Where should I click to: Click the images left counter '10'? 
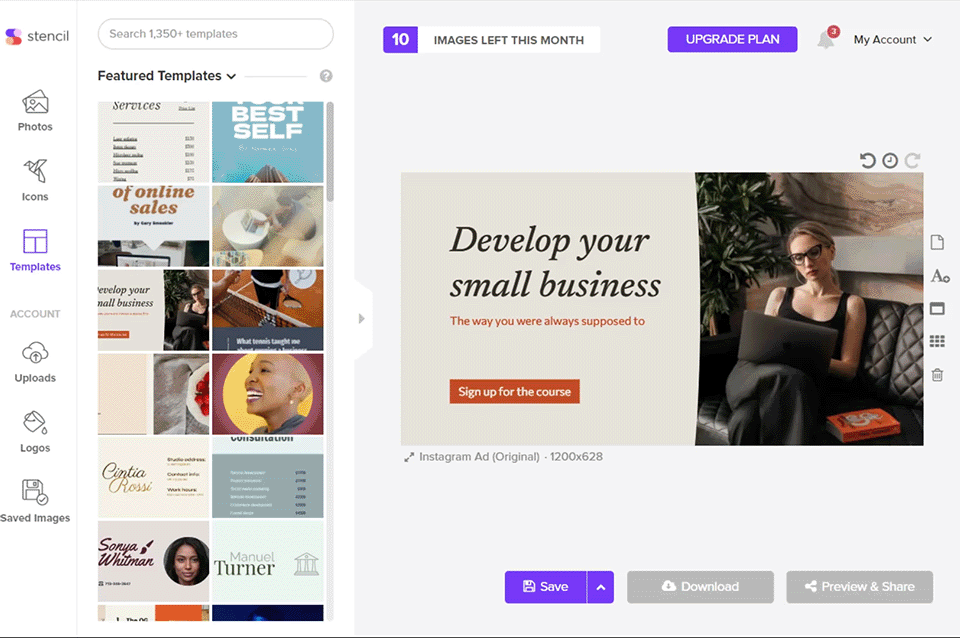(400, 40)
